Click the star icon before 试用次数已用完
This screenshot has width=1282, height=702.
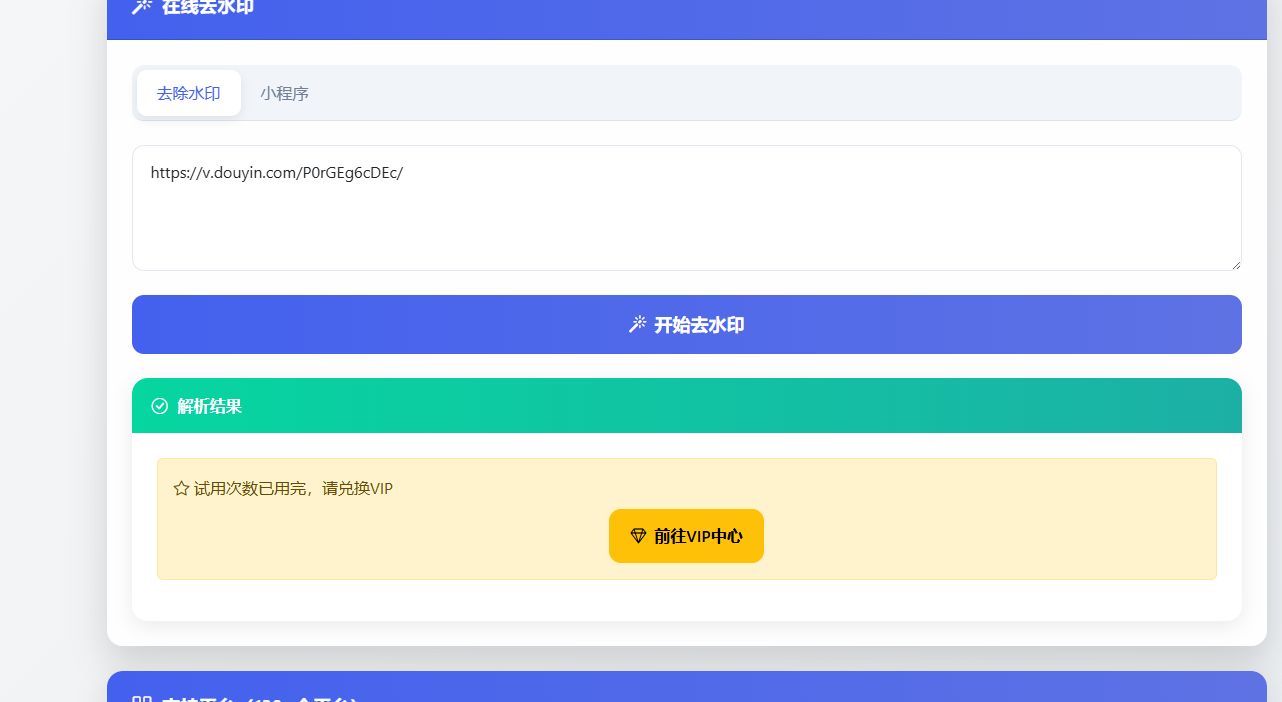[181, 488]
